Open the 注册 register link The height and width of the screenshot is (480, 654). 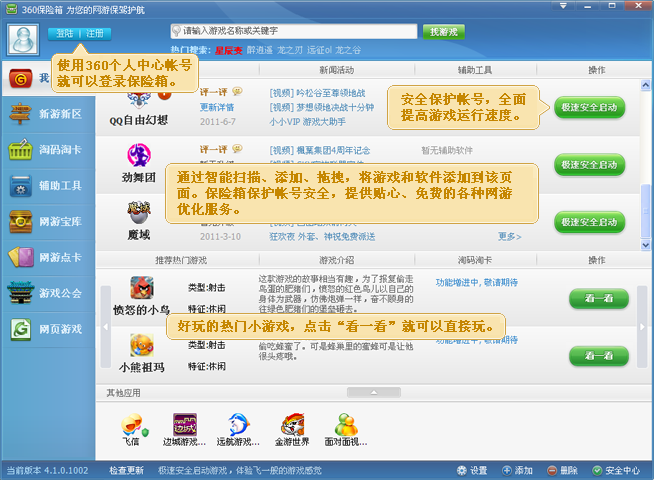95,33
